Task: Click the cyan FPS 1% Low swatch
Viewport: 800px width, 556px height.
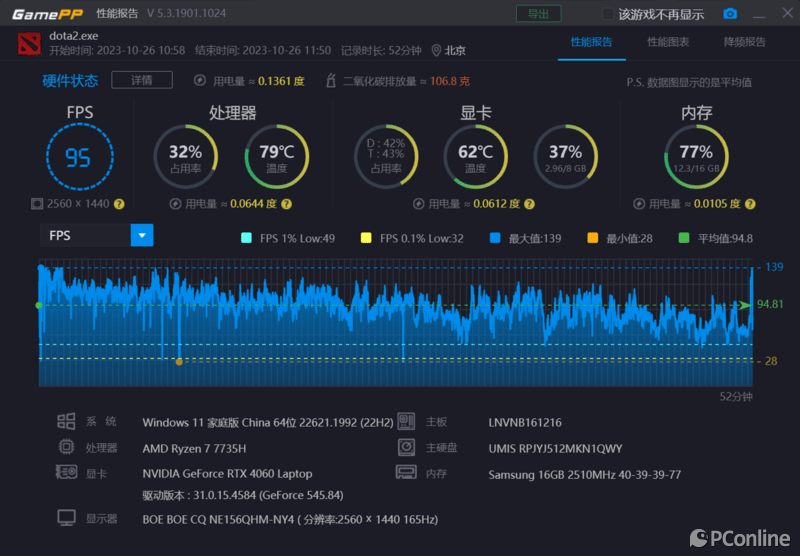Action: [246, 238]
